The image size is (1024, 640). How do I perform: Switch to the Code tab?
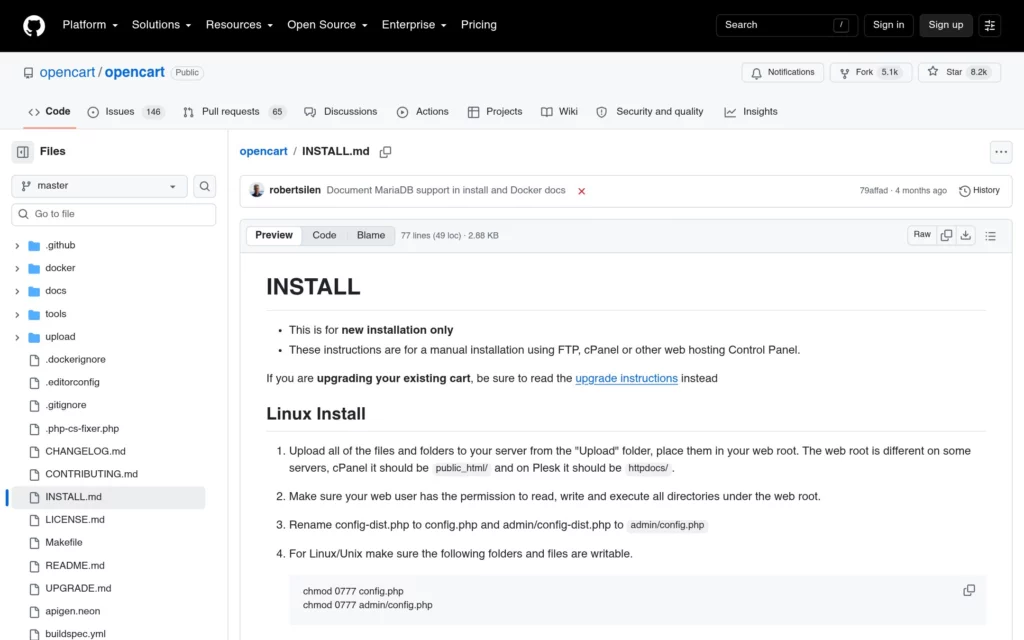(49, 112)
